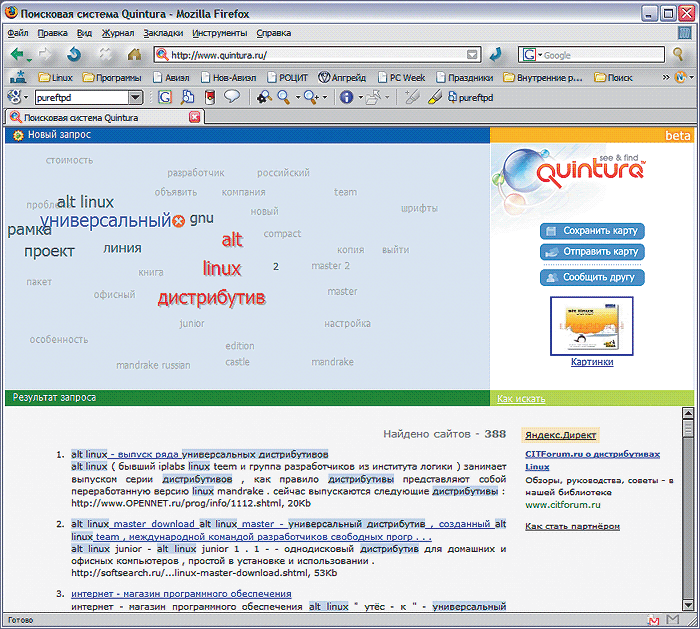Open the Справка menu
The height and width of the screenshot is (629, 700).
coord(274,33)
